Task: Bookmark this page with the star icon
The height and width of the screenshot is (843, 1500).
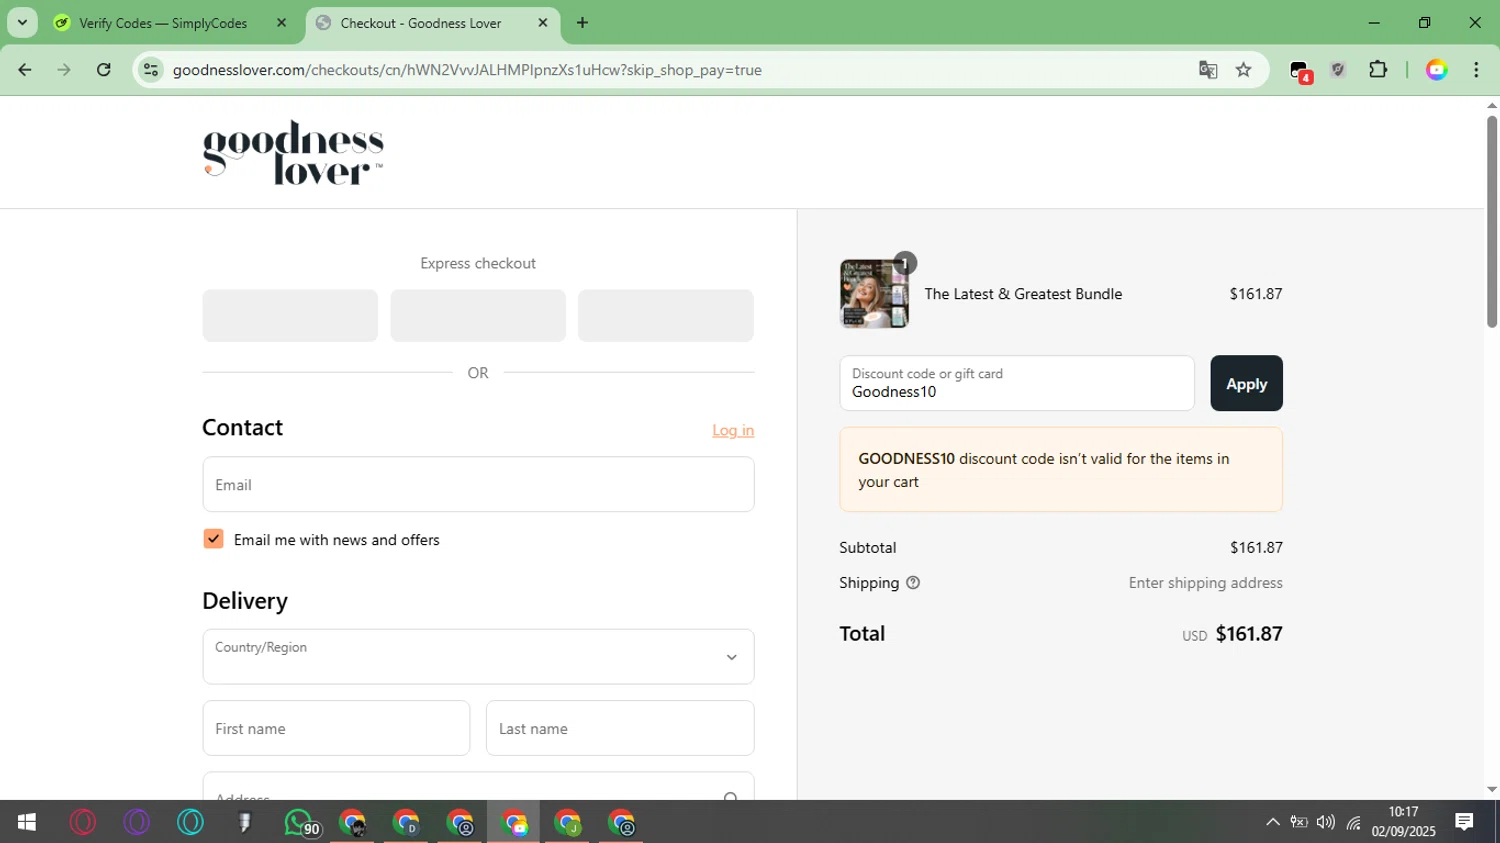Action: (1243, 70)
